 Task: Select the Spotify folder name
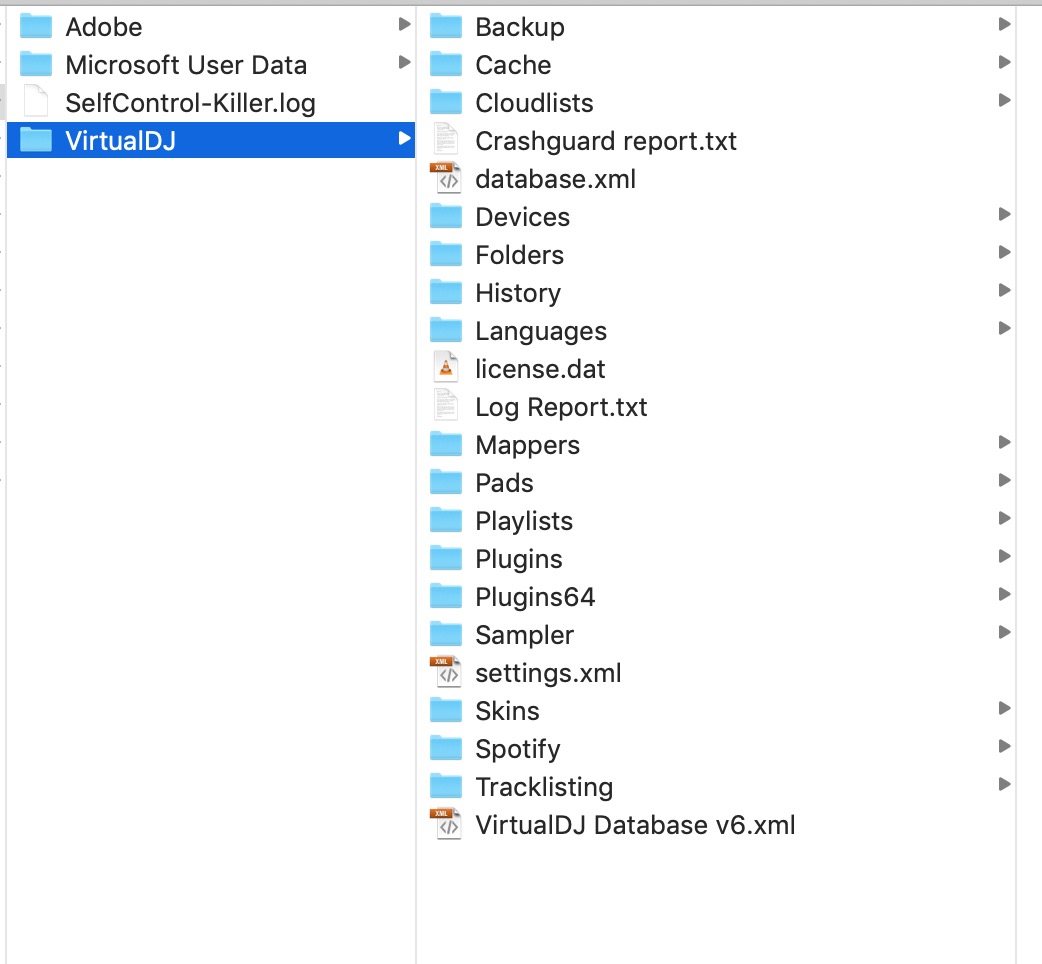point(518,749)
